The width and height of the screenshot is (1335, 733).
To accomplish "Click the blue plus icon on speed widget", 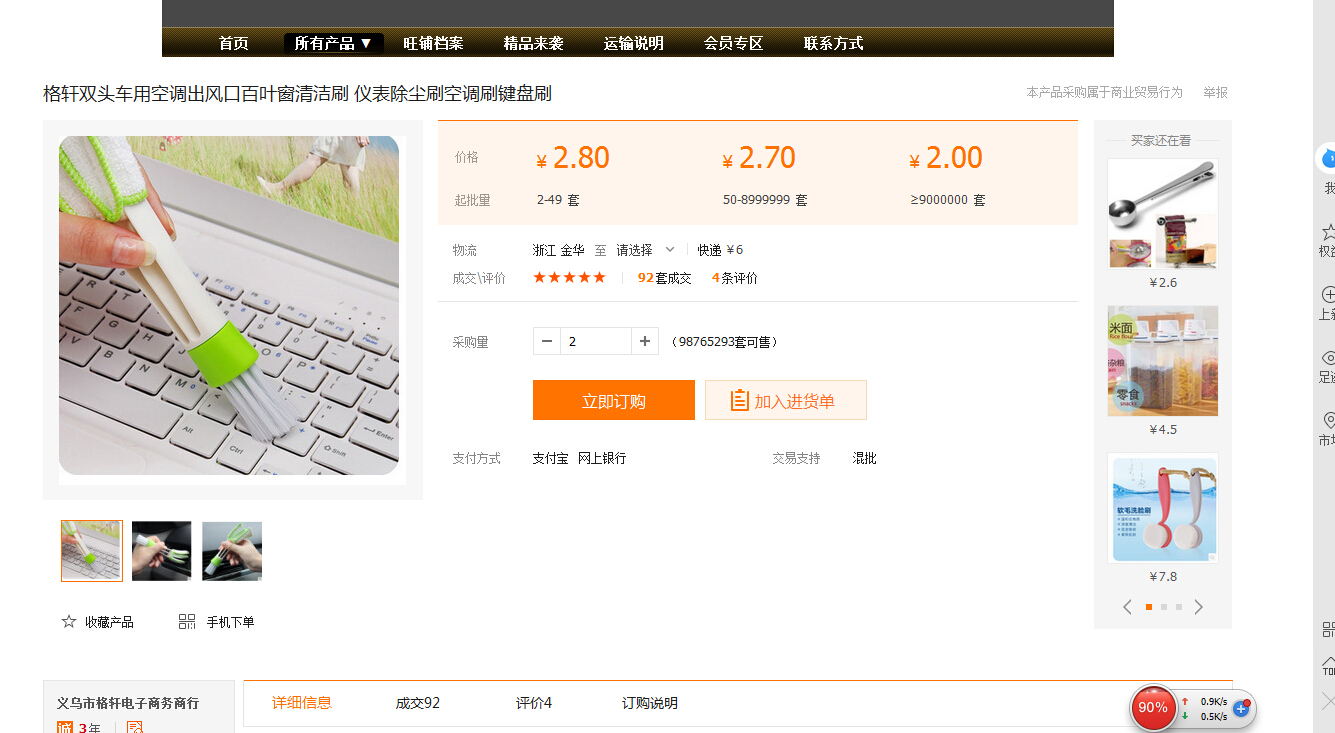I will [x=1242, y=708].
